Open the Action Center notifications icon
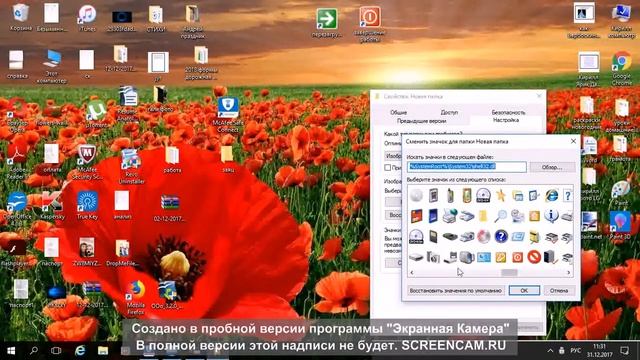 tap(624, 351)
